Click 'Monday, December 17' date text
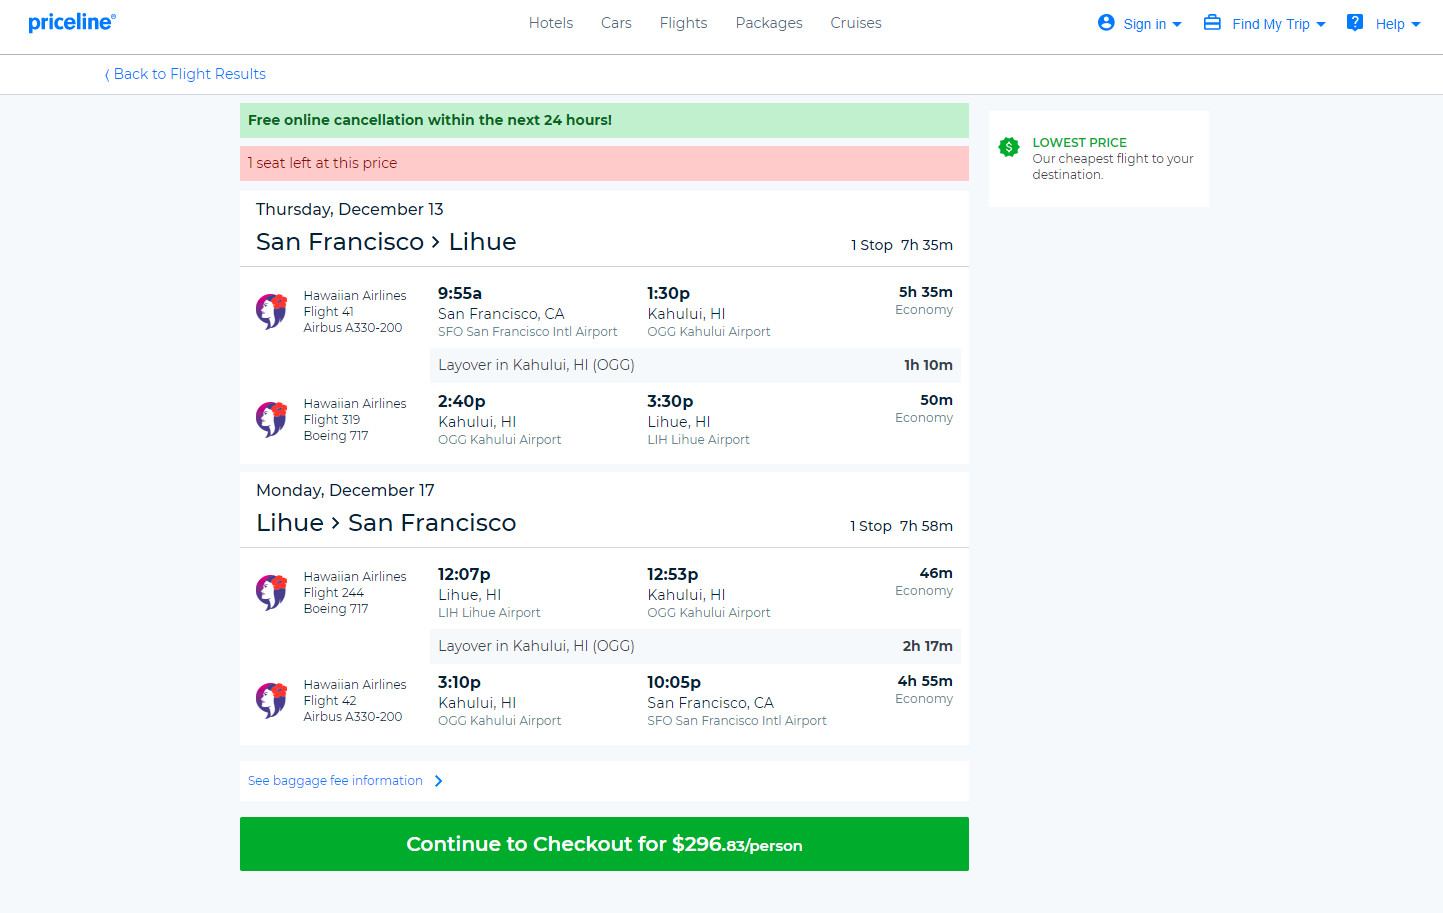The width and height of the screenshot is (1443, 913). [x=345, y=490]
